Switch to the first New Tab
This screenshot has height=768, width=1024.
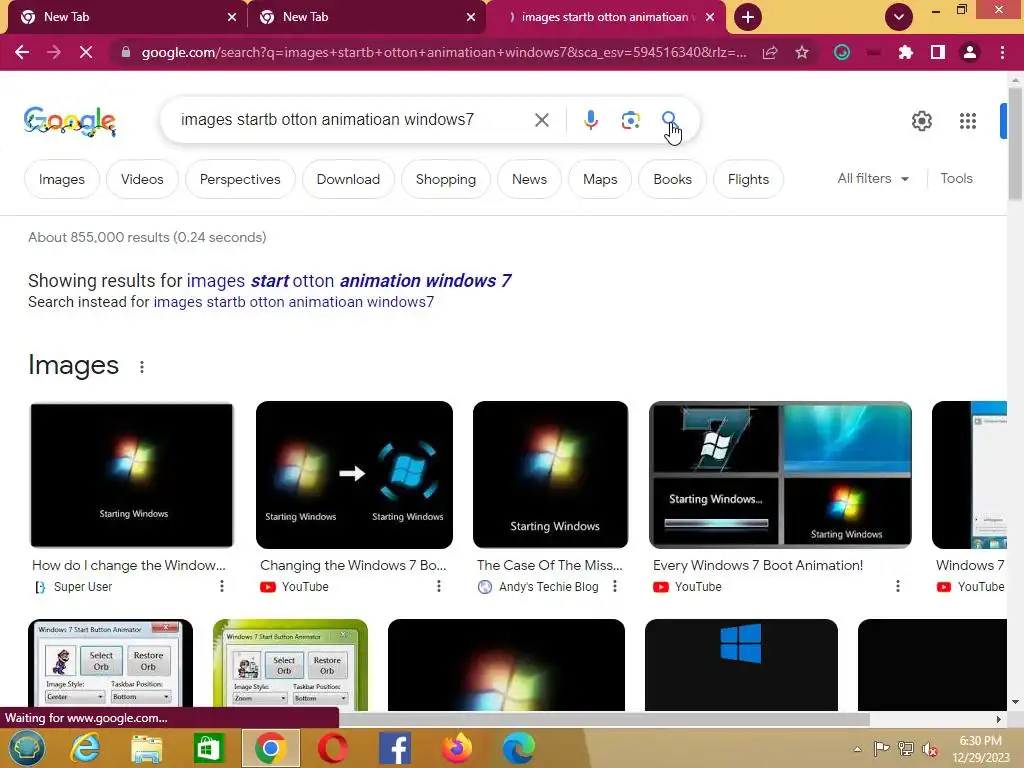pos(122,17)
